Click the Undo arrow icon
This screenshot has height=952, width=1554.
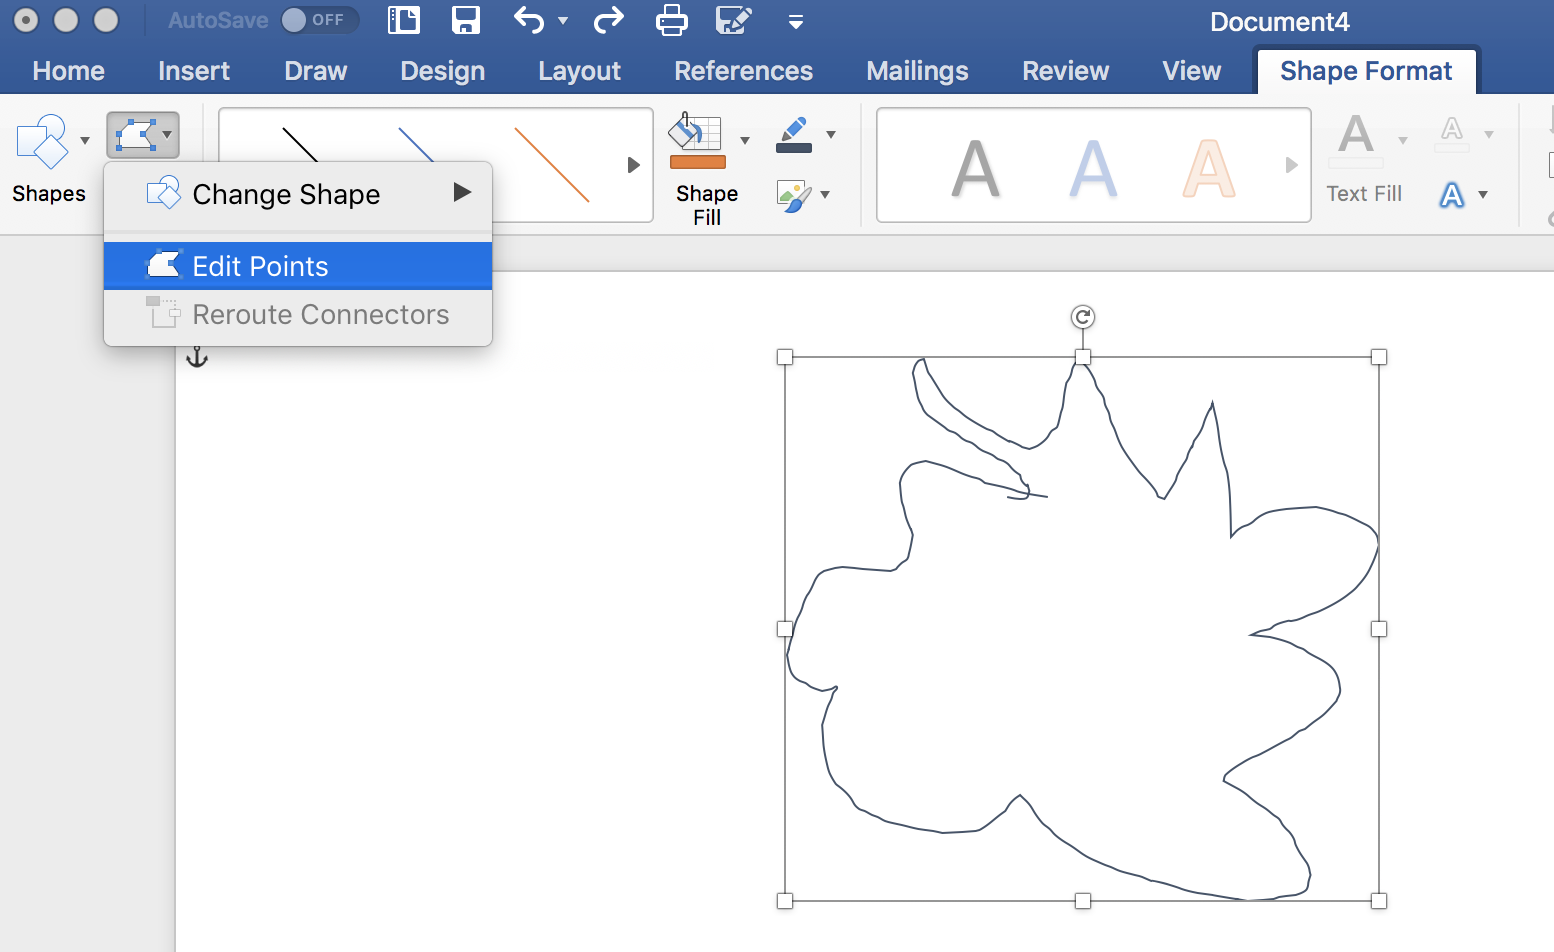(530, 20)
